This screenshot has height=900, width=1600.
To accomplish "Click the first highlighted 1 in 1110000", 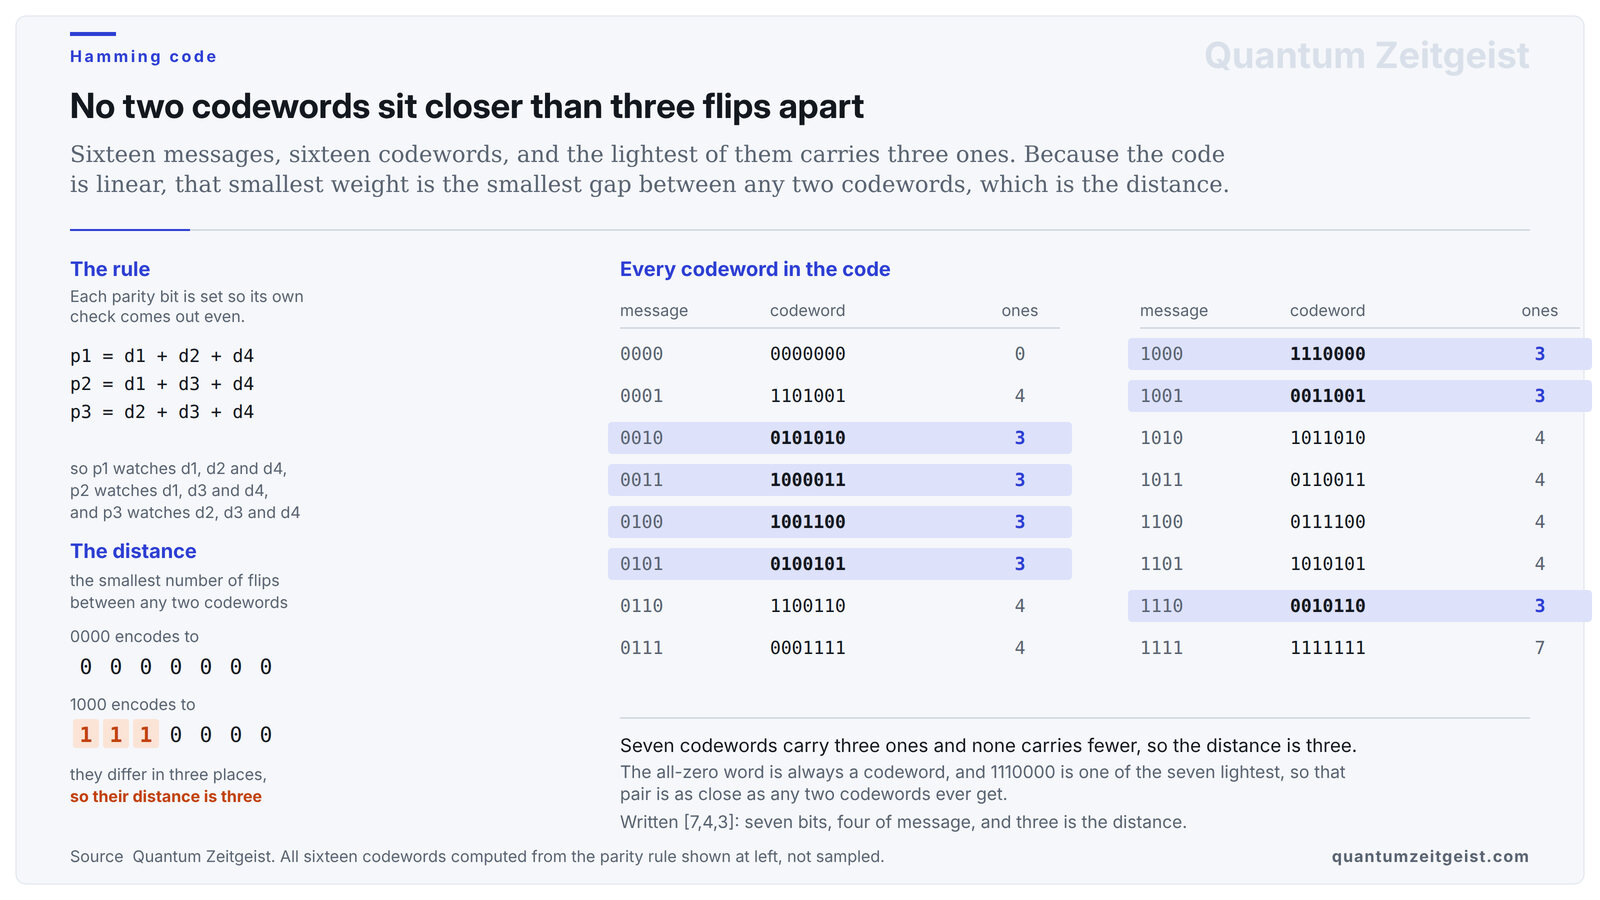I will click(x=86, y=735).
